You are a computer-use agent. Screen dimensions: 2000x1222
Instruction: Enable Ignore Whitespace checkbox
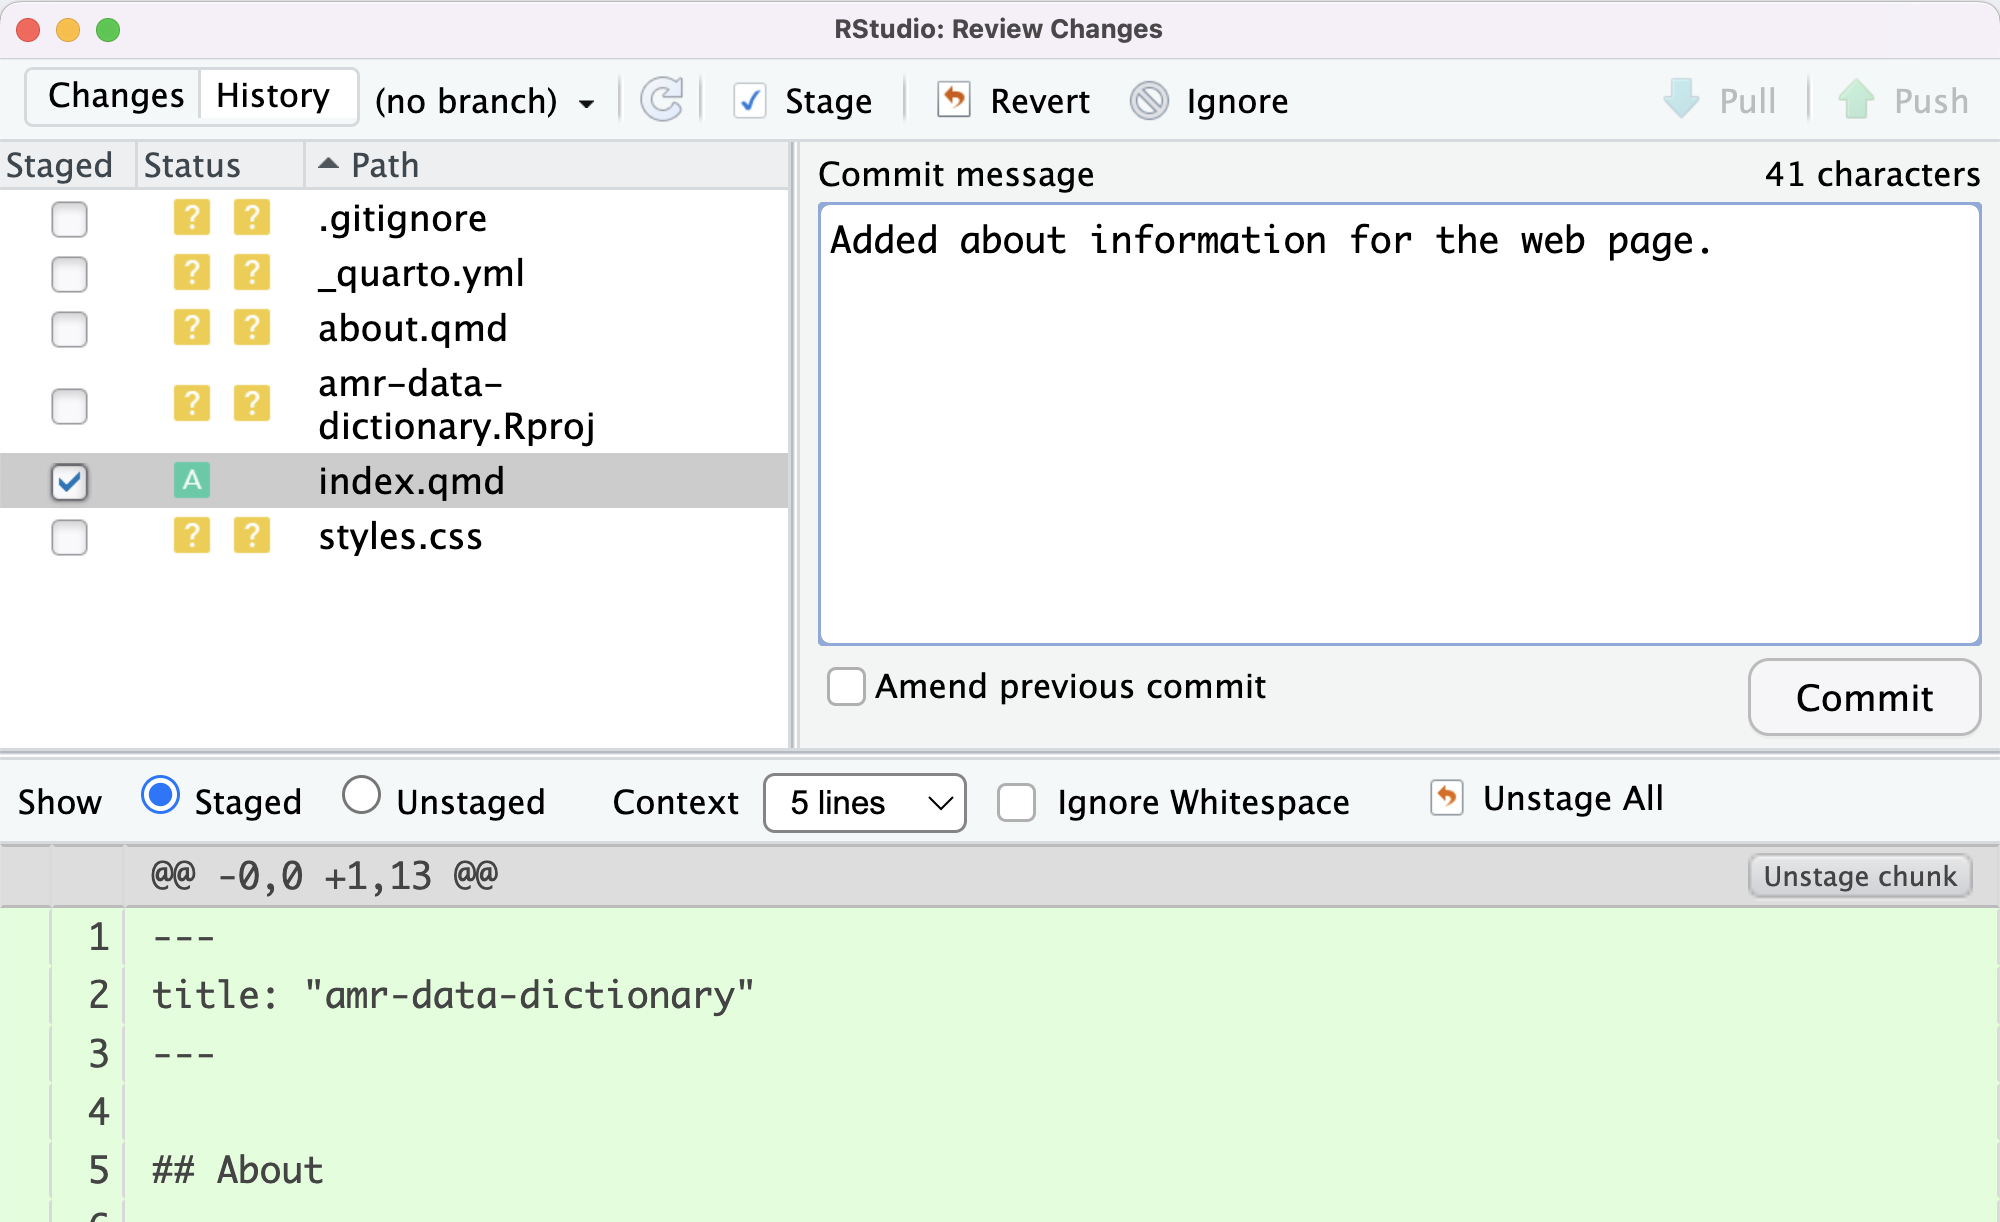point(1017,802)
